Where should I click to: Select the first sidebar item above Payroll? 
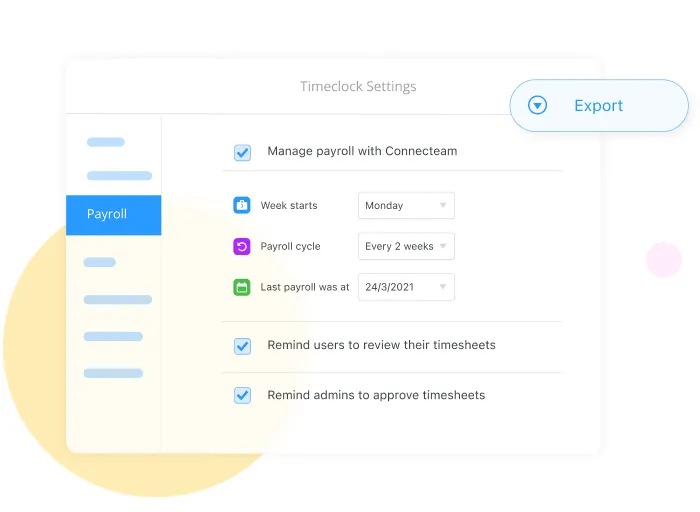[105, 142]
